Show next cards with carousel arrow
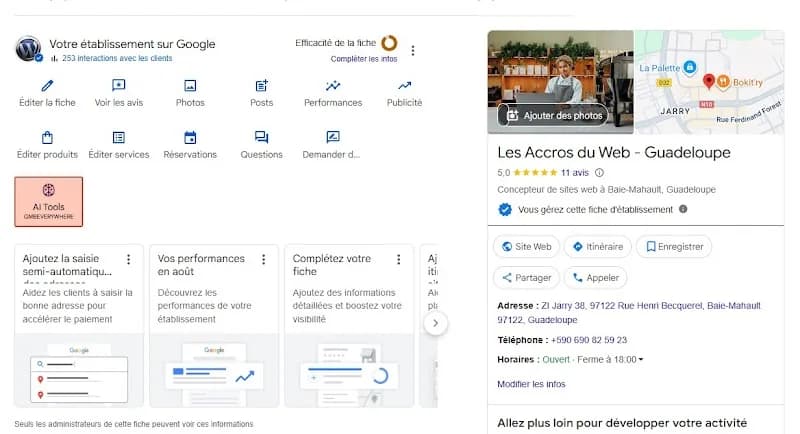 pos(435,323)
